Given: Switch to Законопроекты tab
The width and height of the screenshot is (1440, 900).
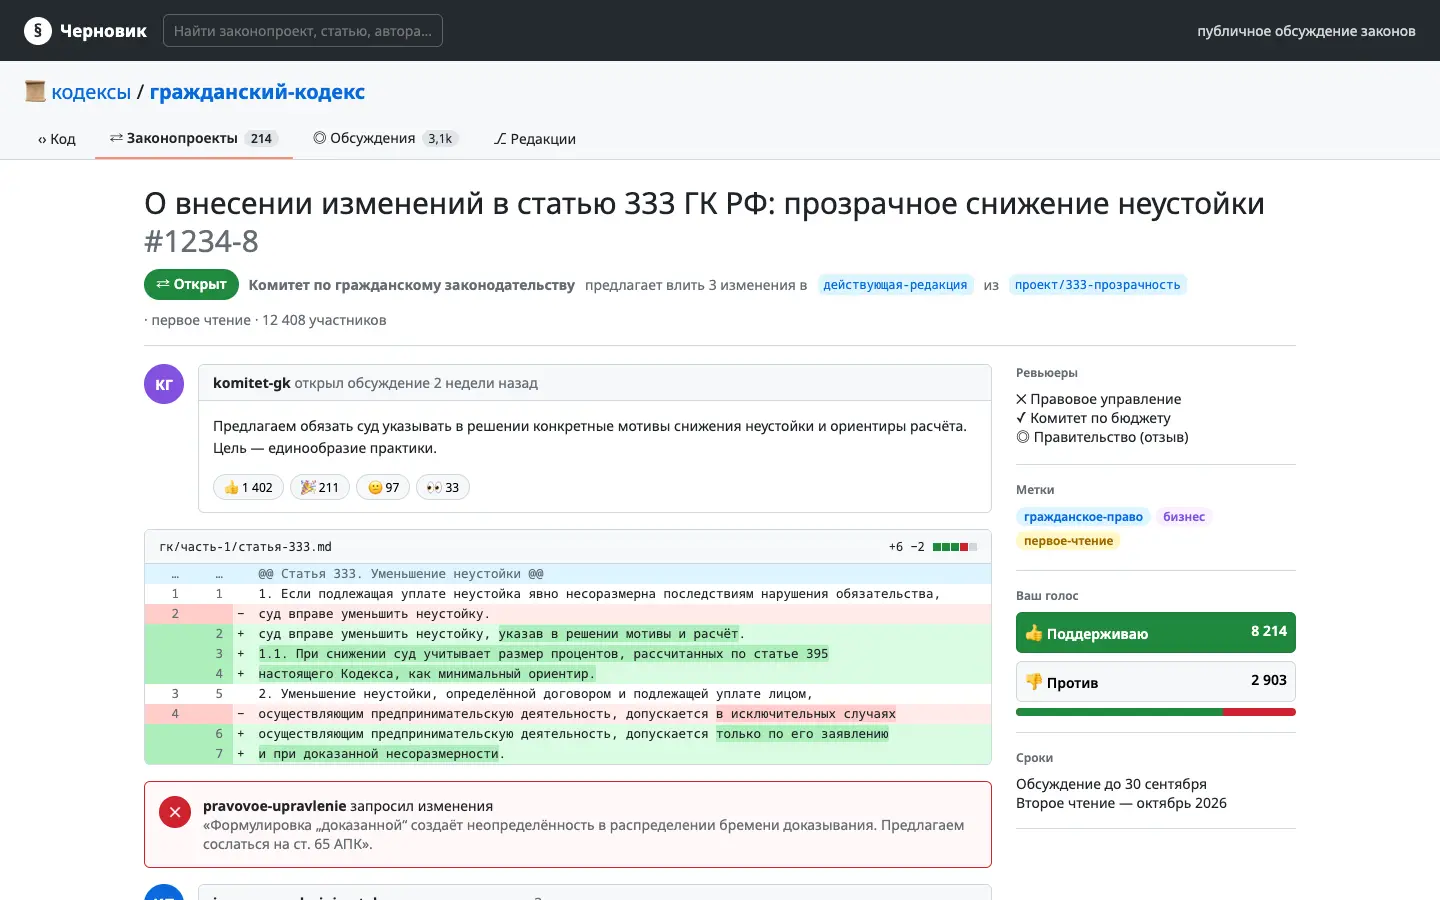Looking at the screenshot, I should [194, 138].
